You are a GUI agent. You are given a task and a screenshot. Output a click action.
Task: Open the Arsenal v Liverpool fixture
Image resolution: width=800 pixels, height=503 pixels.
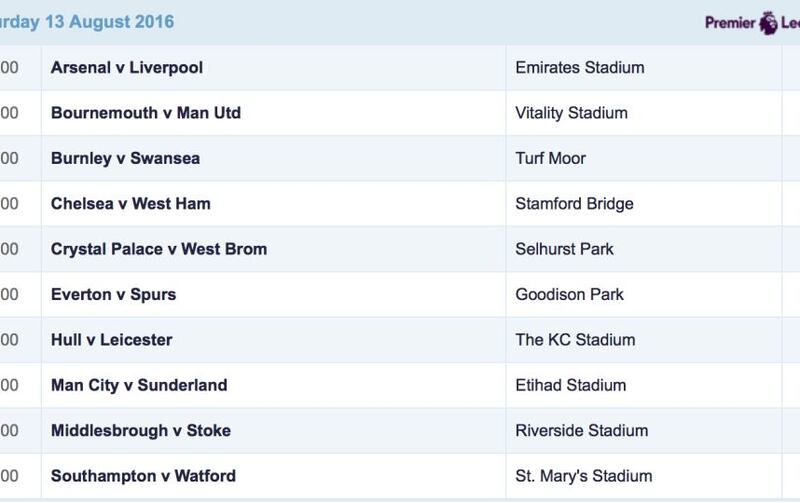(127, 67)
